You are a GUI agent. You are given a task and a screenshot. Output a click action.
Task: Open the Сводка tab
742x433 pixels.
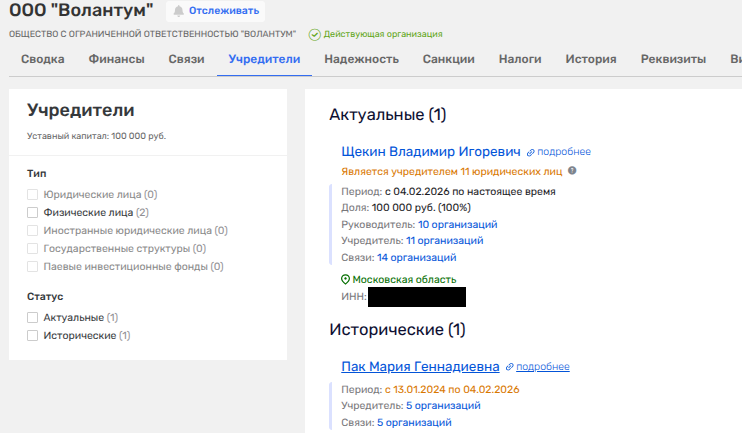(43, 59)
